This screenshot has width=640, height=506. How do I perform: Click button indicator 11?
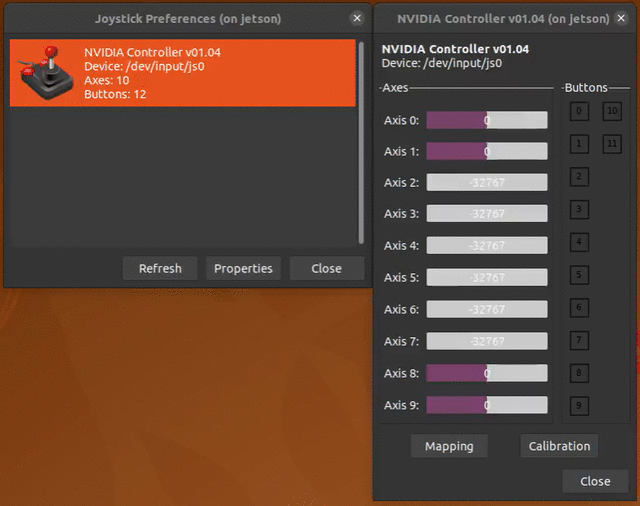pos(612,144)
